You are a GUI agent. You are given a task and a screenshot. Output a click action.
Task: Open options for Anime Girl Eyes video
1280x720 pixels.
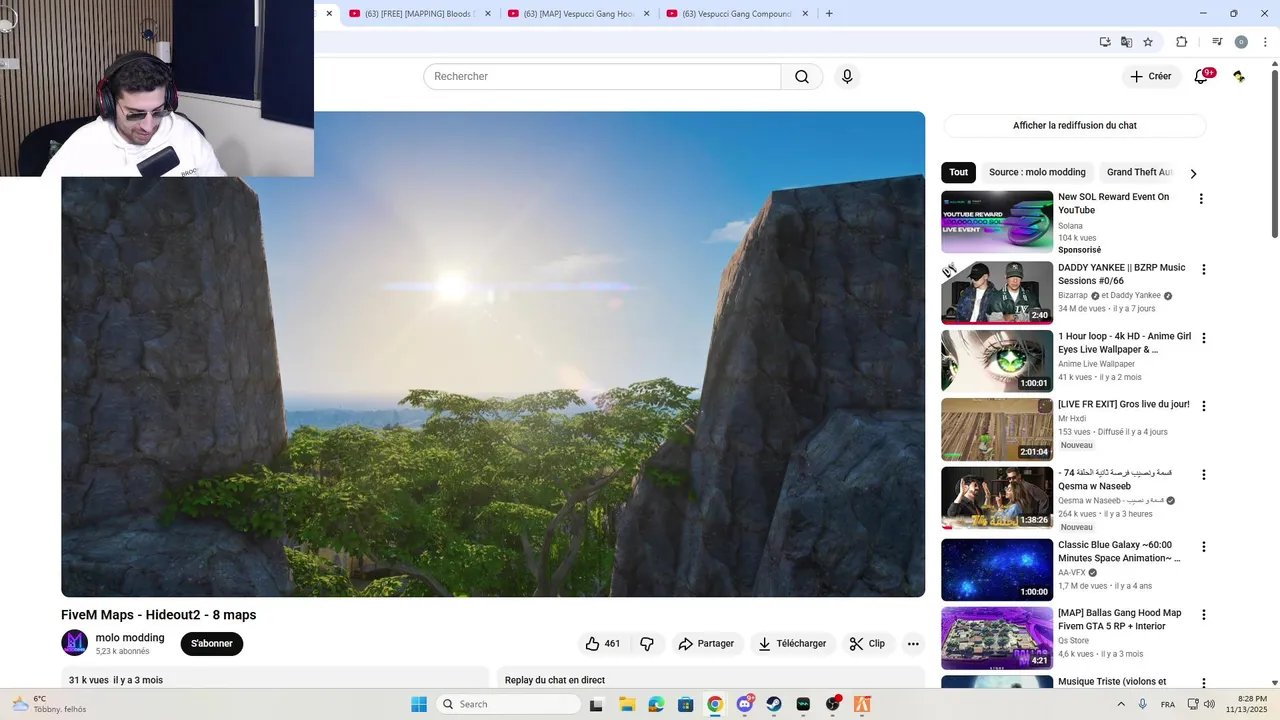[x=1203, y=338]
